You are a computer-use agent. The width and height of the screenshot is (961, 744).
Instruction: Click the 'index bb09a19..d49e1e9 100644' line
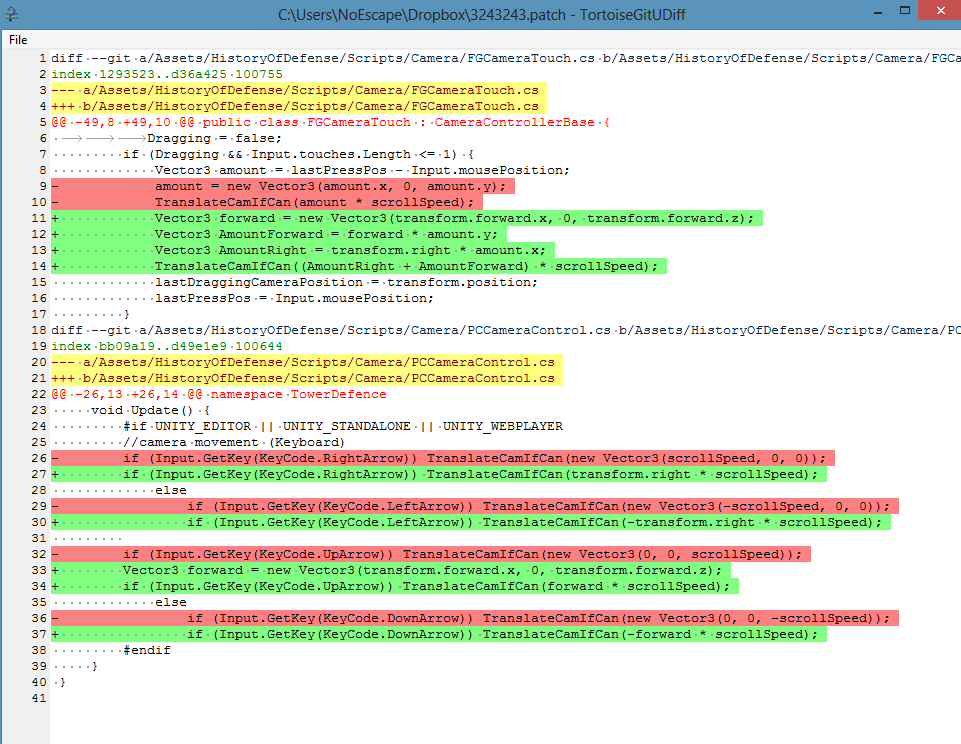point(167,346)
